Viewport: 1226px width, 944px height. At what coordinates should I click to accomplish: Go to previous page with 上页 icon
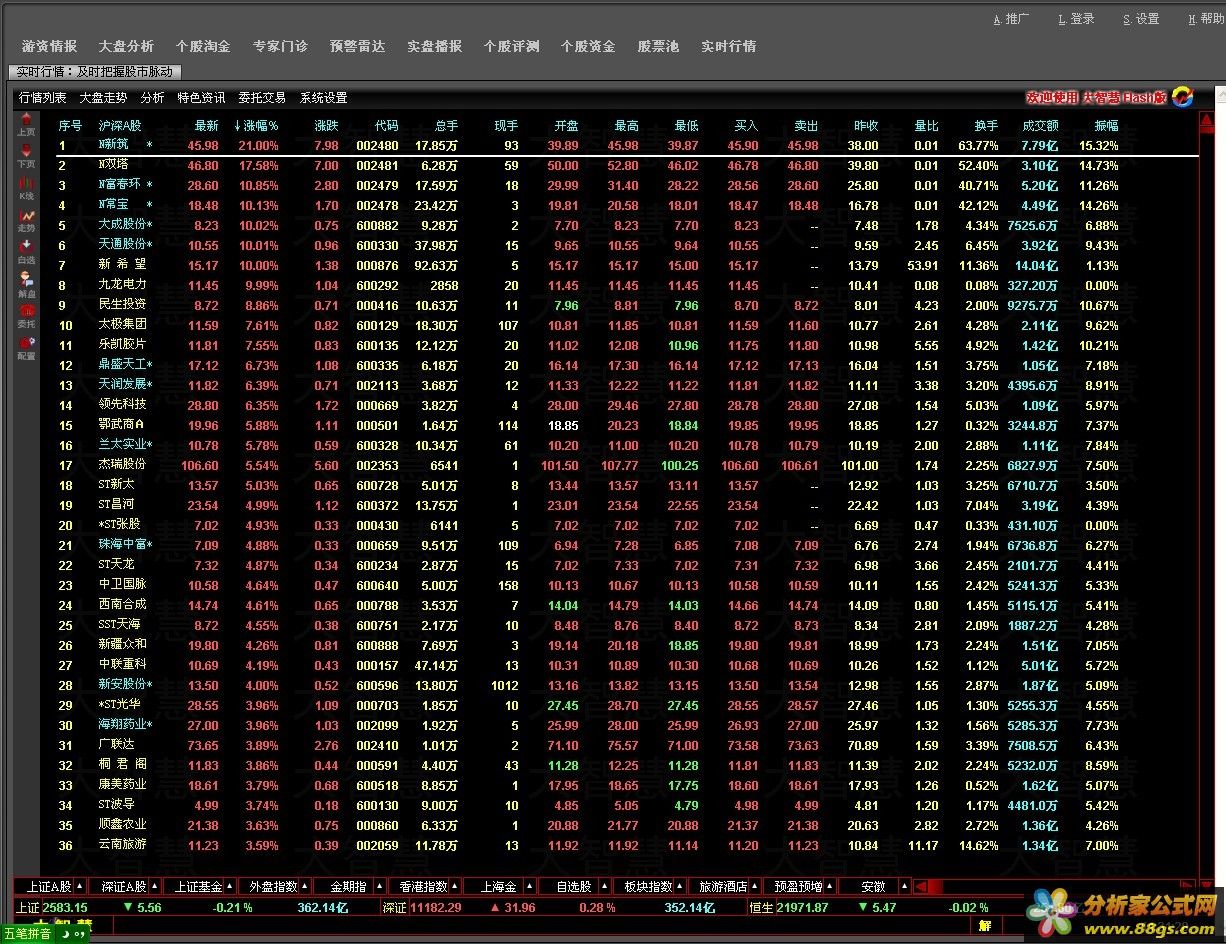click(x=26, y=124)
